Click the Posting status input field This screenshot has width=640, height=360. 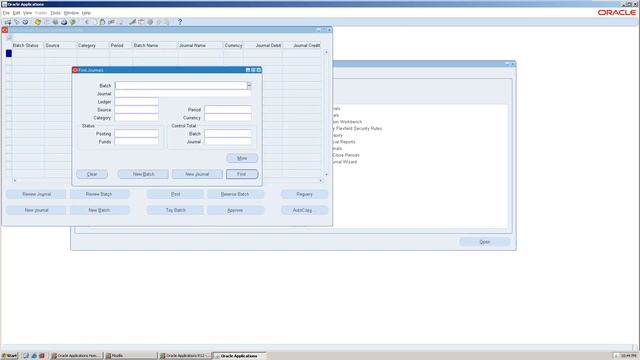(137, 133)
